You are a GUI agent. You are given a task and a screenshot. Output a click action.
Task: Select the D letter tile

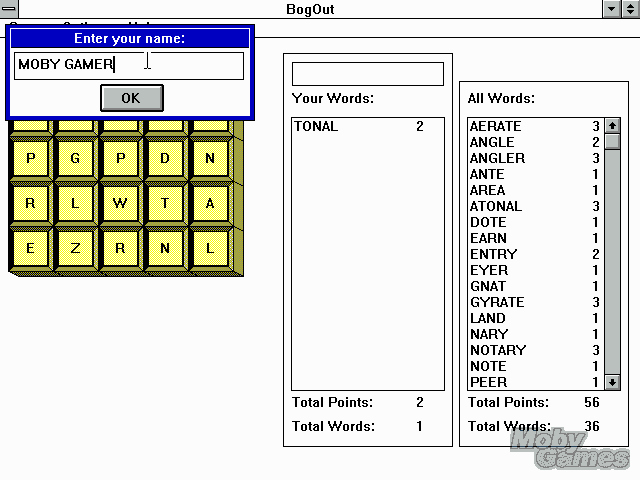point(165,158)
